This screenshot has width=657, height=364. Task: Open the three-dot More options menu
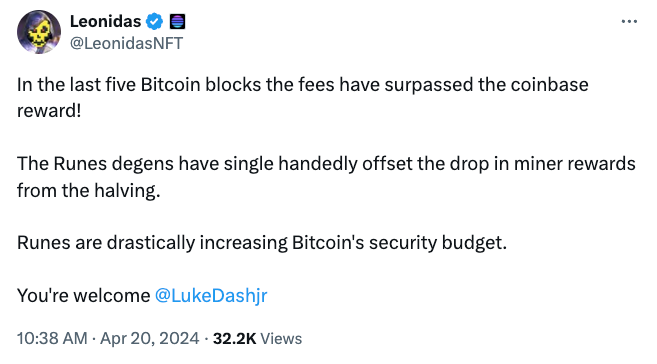(629, 21)
